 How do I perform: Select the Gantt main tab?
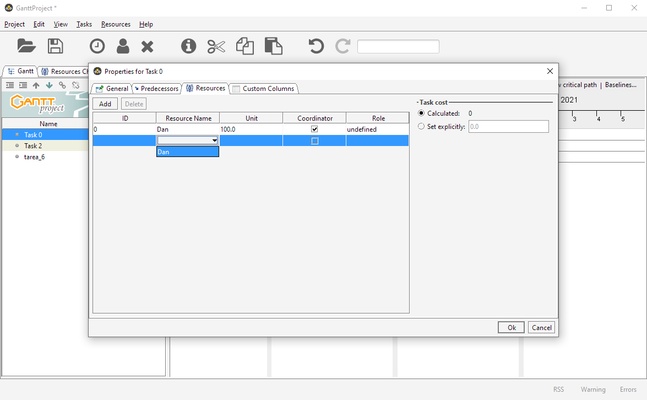pos(21,71)
